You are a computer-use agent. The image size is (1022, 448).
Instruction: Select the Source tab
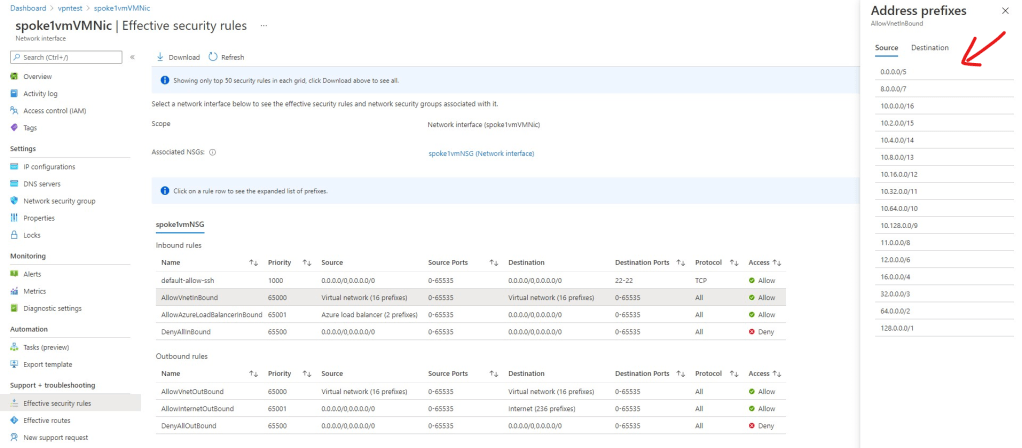[886, 47]
